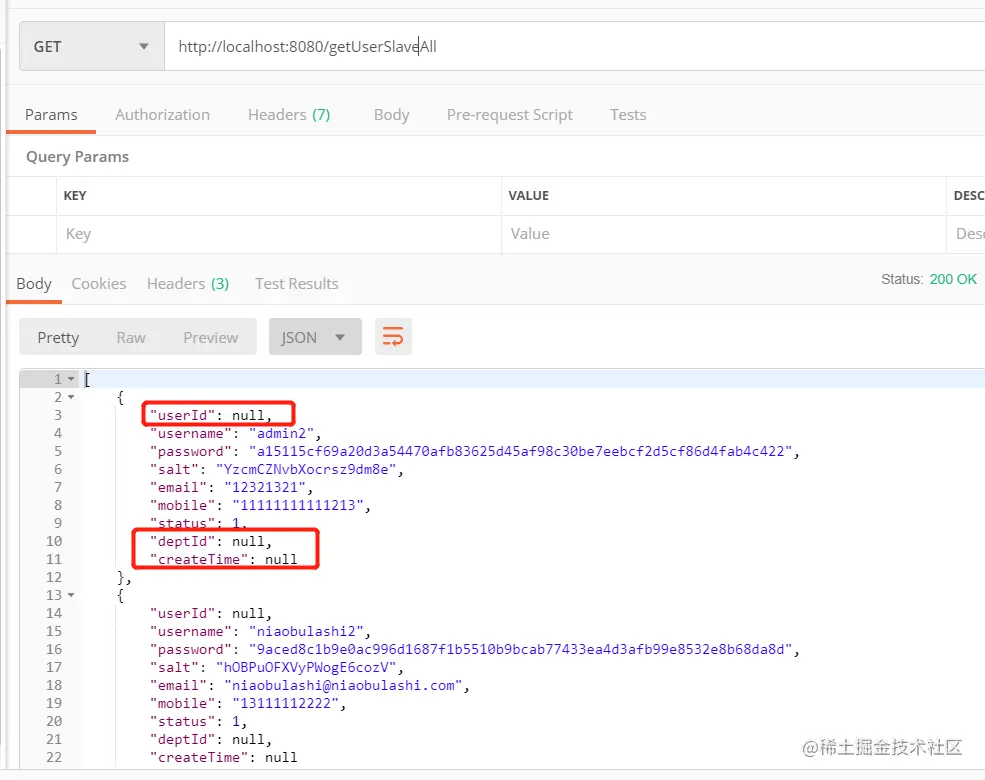The image size is (985, 780).
Task: Switch response view to Preview
Action: [210, 338]
